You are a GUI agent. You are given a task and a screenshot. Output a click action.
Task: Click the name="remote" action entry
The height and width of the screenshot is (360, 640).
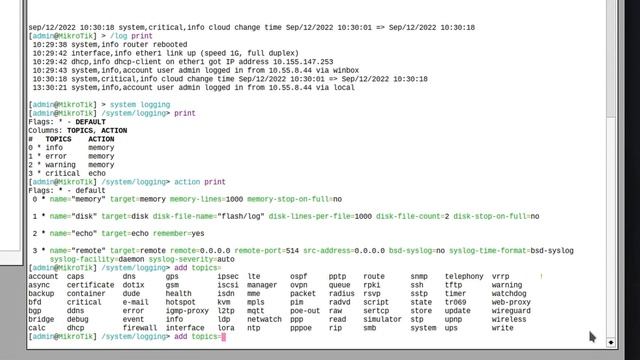[x=303, y=255]
